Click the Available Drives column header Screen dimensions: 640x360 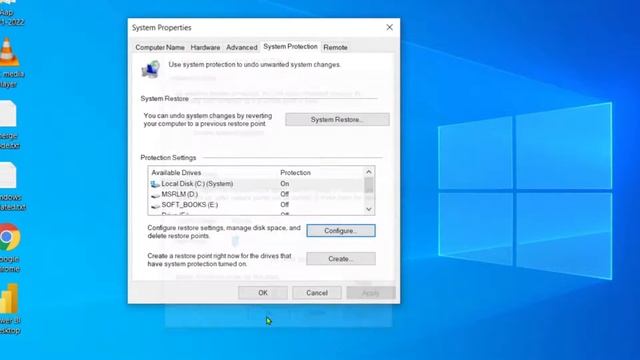tap(176, 173)
